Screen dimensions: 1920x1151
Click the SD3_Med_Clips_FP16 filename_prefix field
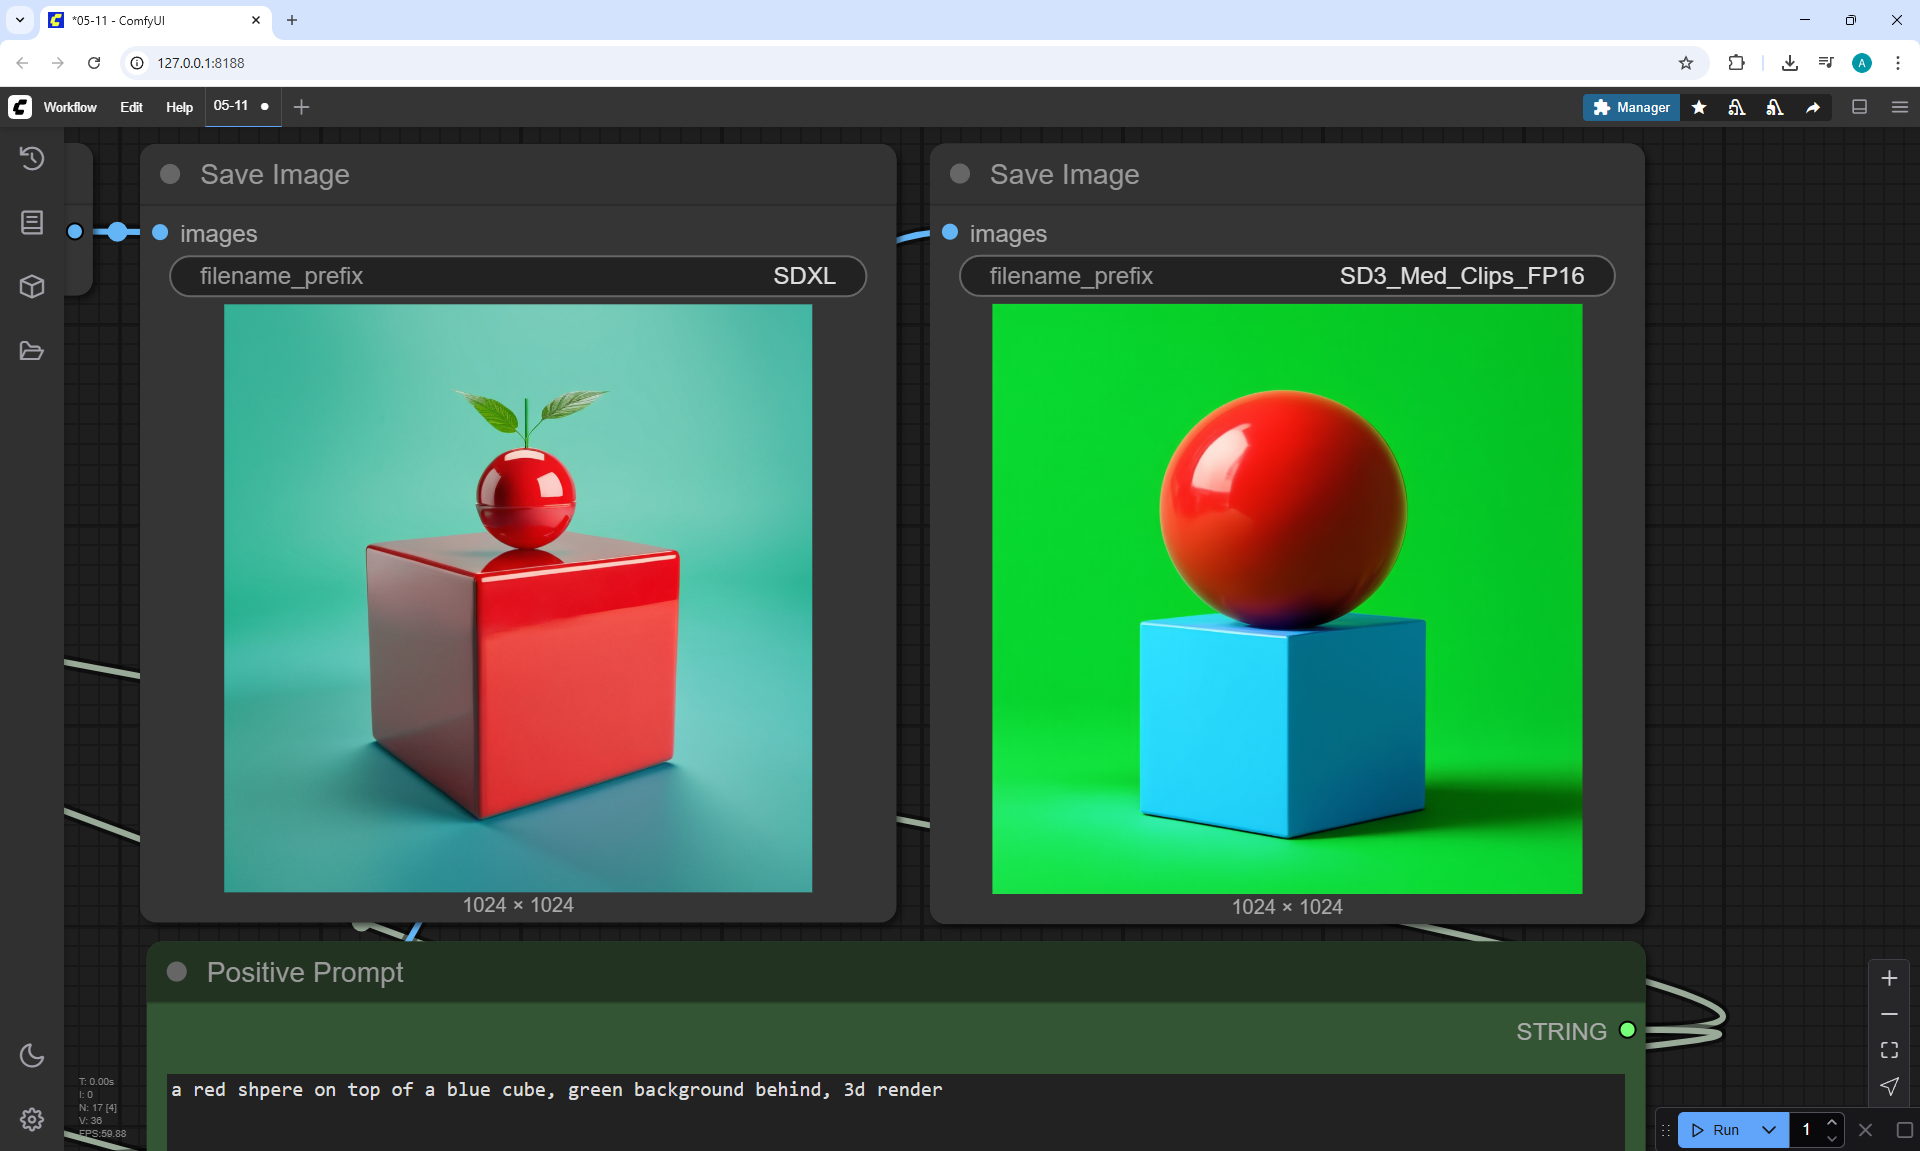pyautogui.click(x=1286, y=276)
